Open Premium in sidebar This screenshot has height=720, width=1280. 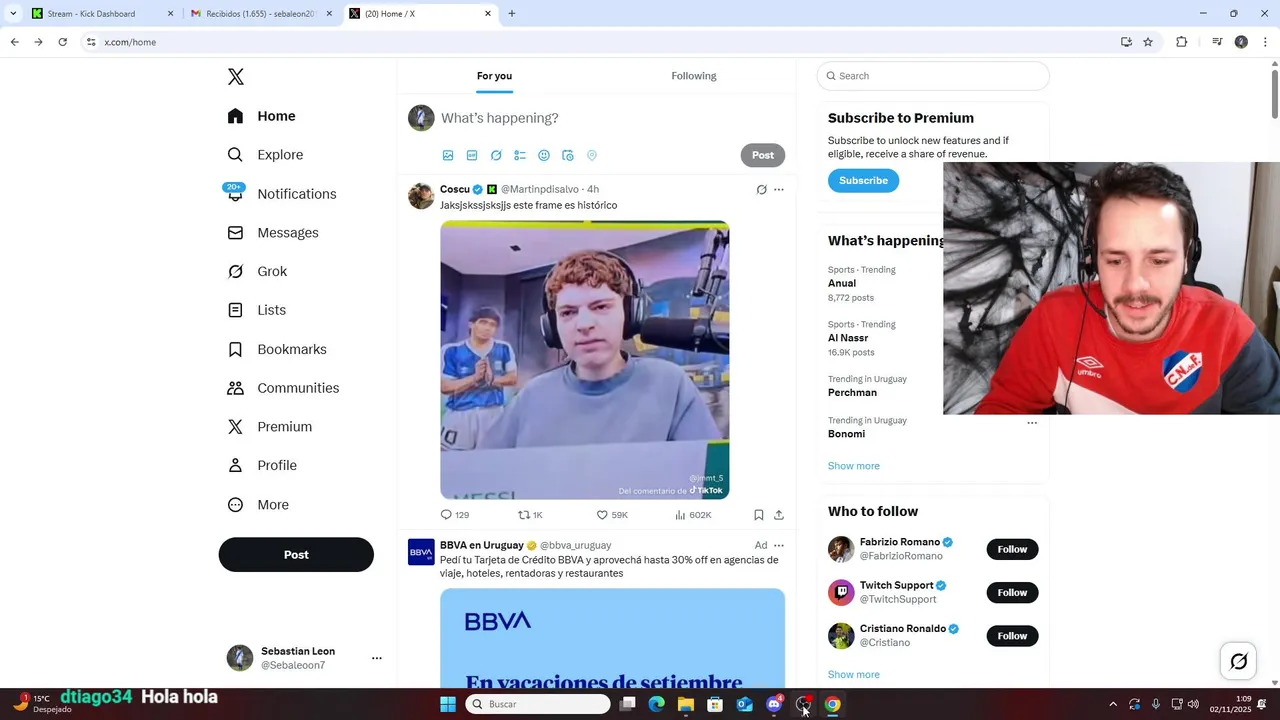point(270,427)
